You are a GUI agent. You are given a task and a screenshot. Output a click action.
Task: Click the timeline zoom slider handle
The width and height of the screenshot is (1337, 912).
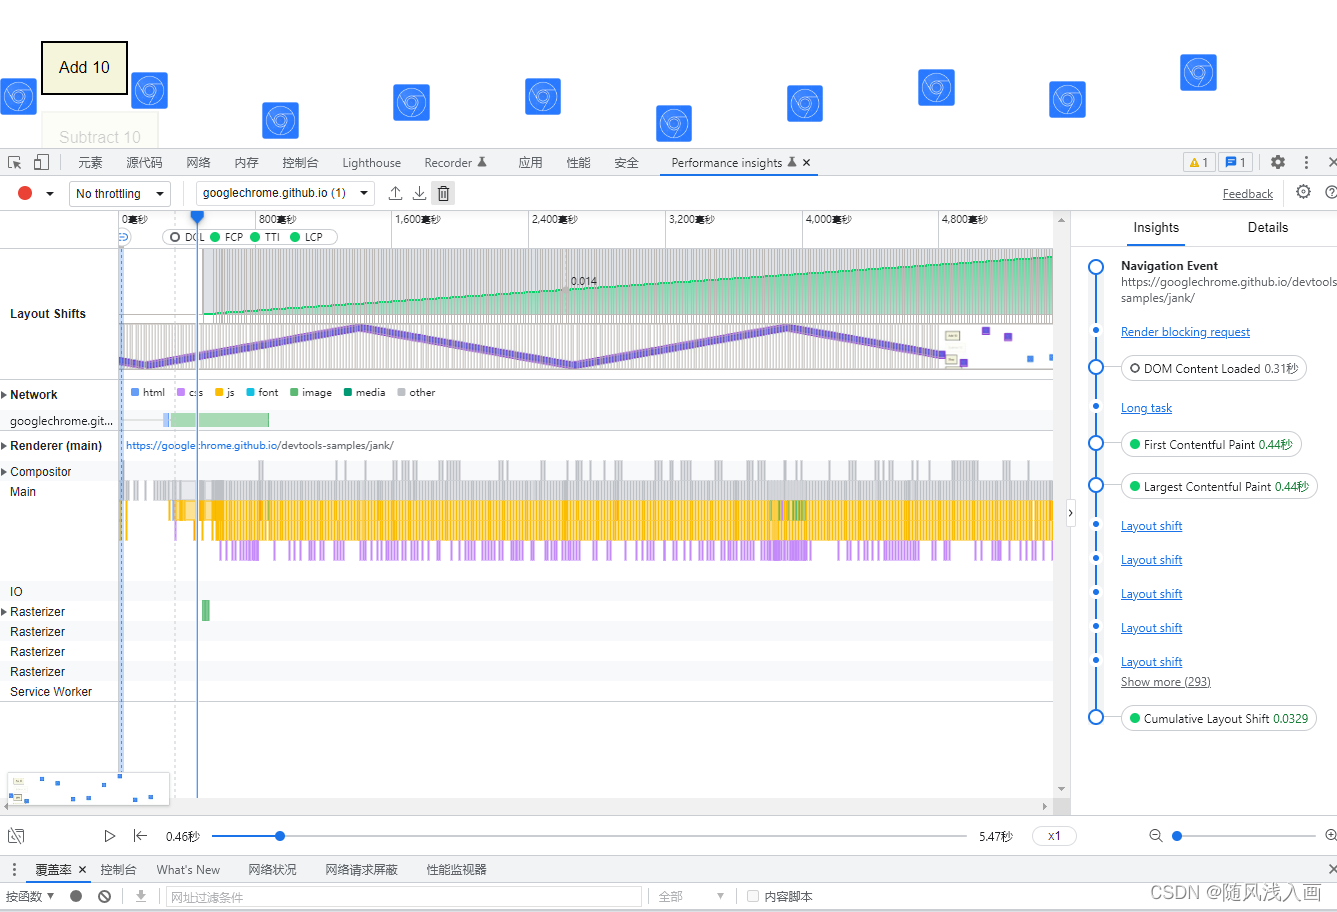coord(1177,836)
